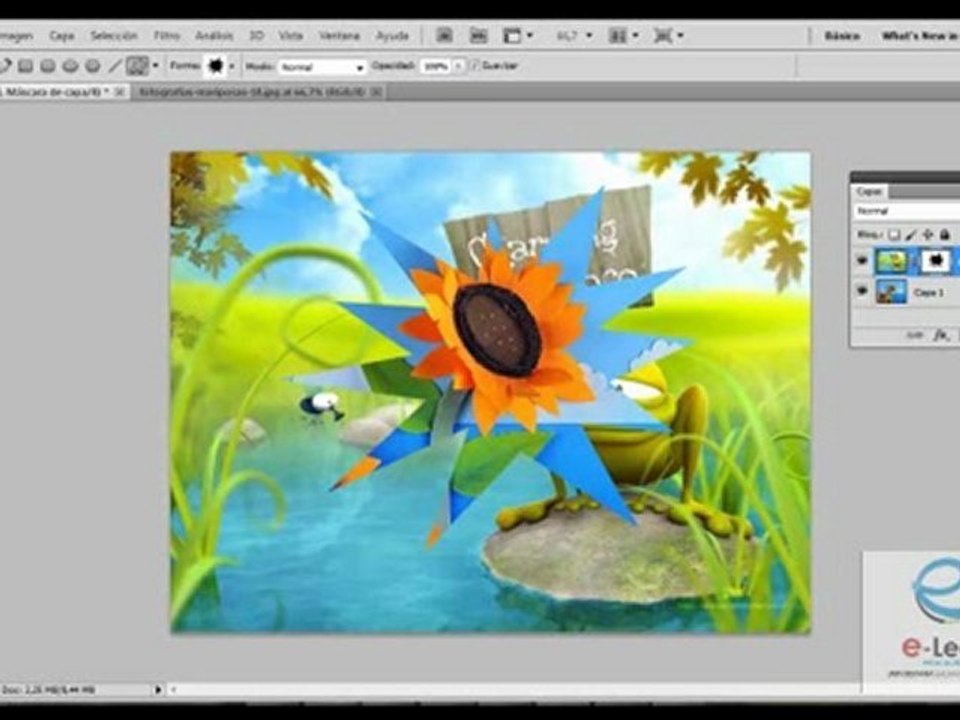
Task: Hide the Capa 1 layer eye
Action: pyautogui.click(x=862, y=291)
